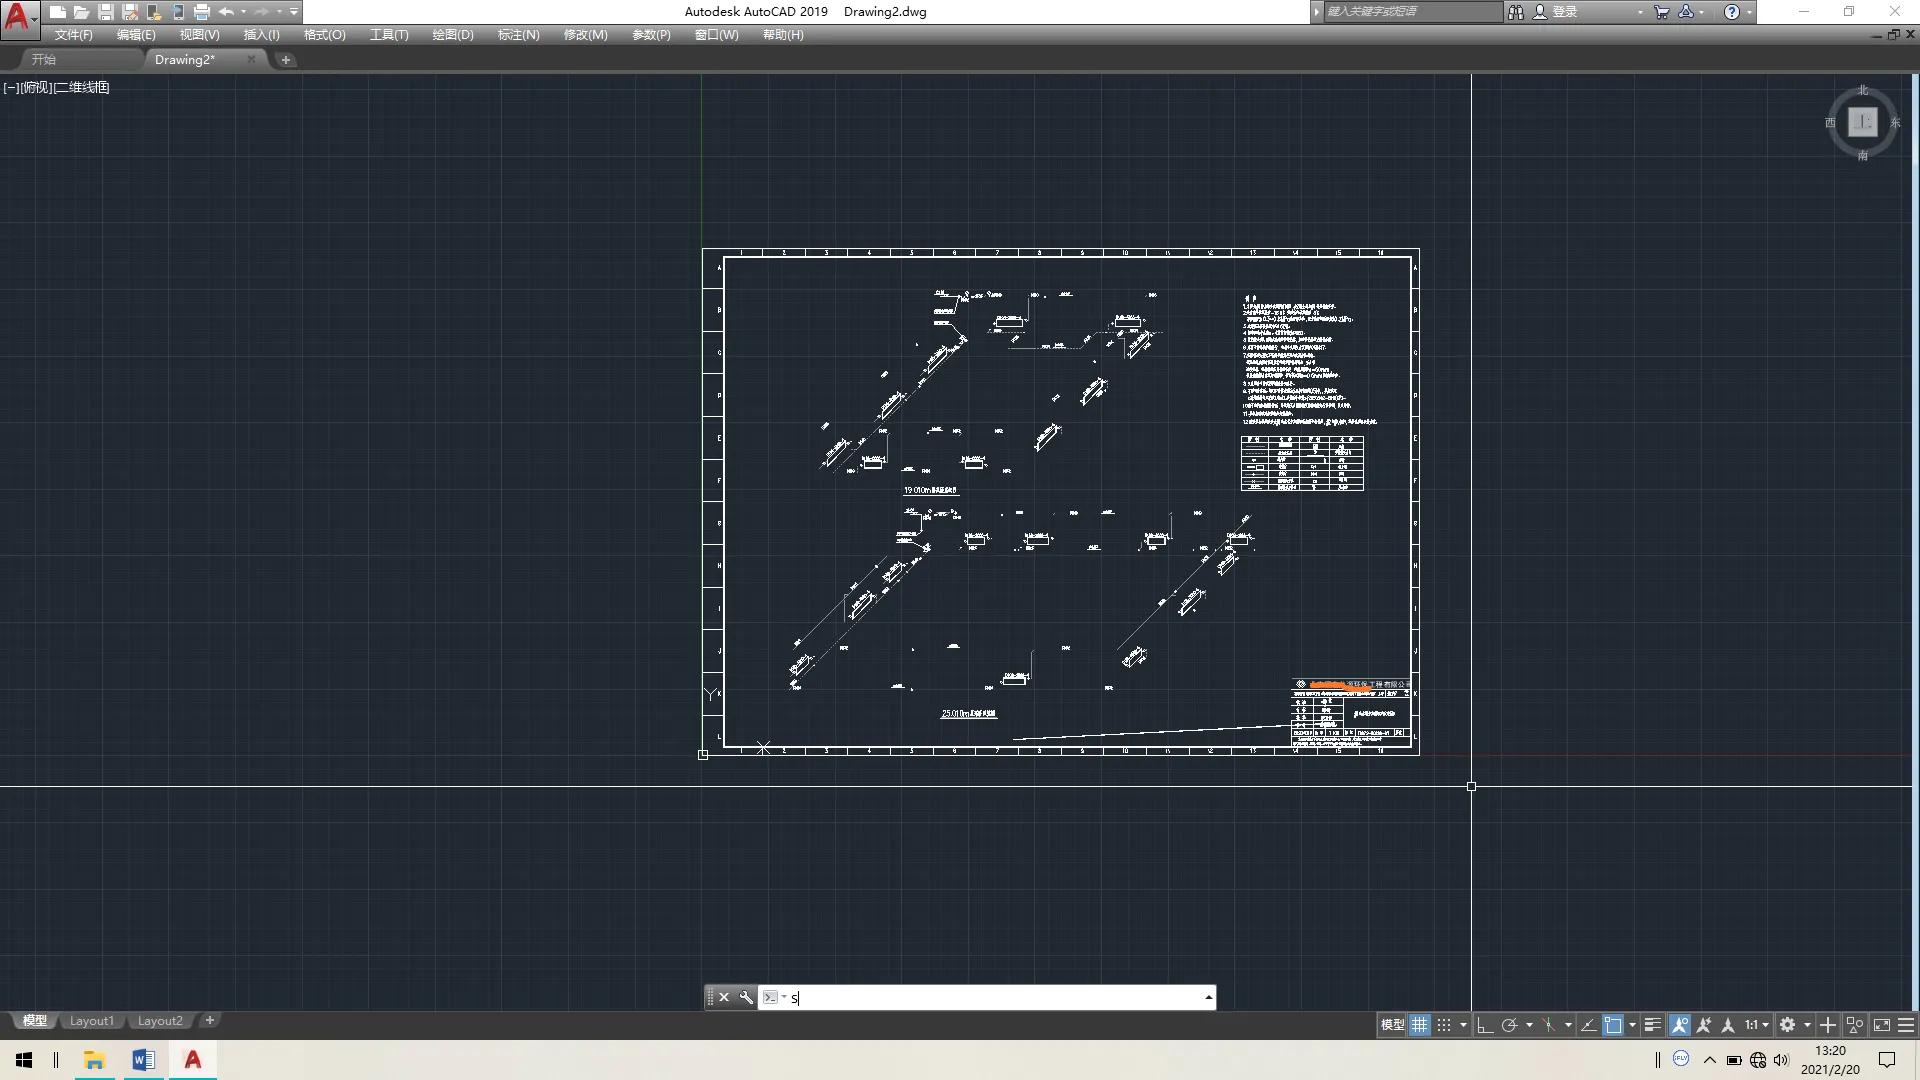Click the 登录 sign-in button
This screenshot has width=1920, height=1080.
[x=1556, y=12]
